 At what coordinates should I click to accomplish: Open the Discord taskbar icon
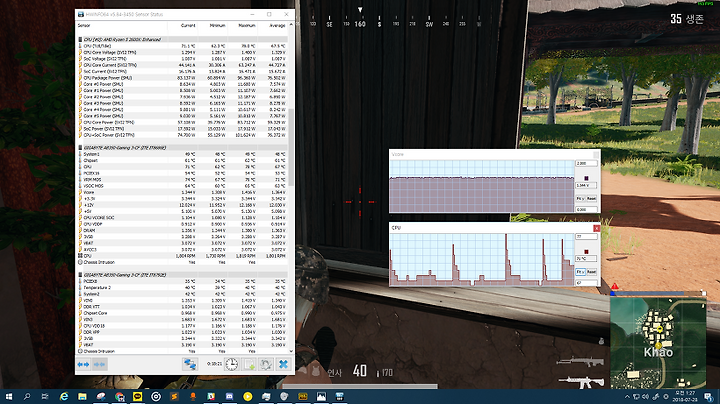click(229, 397)
